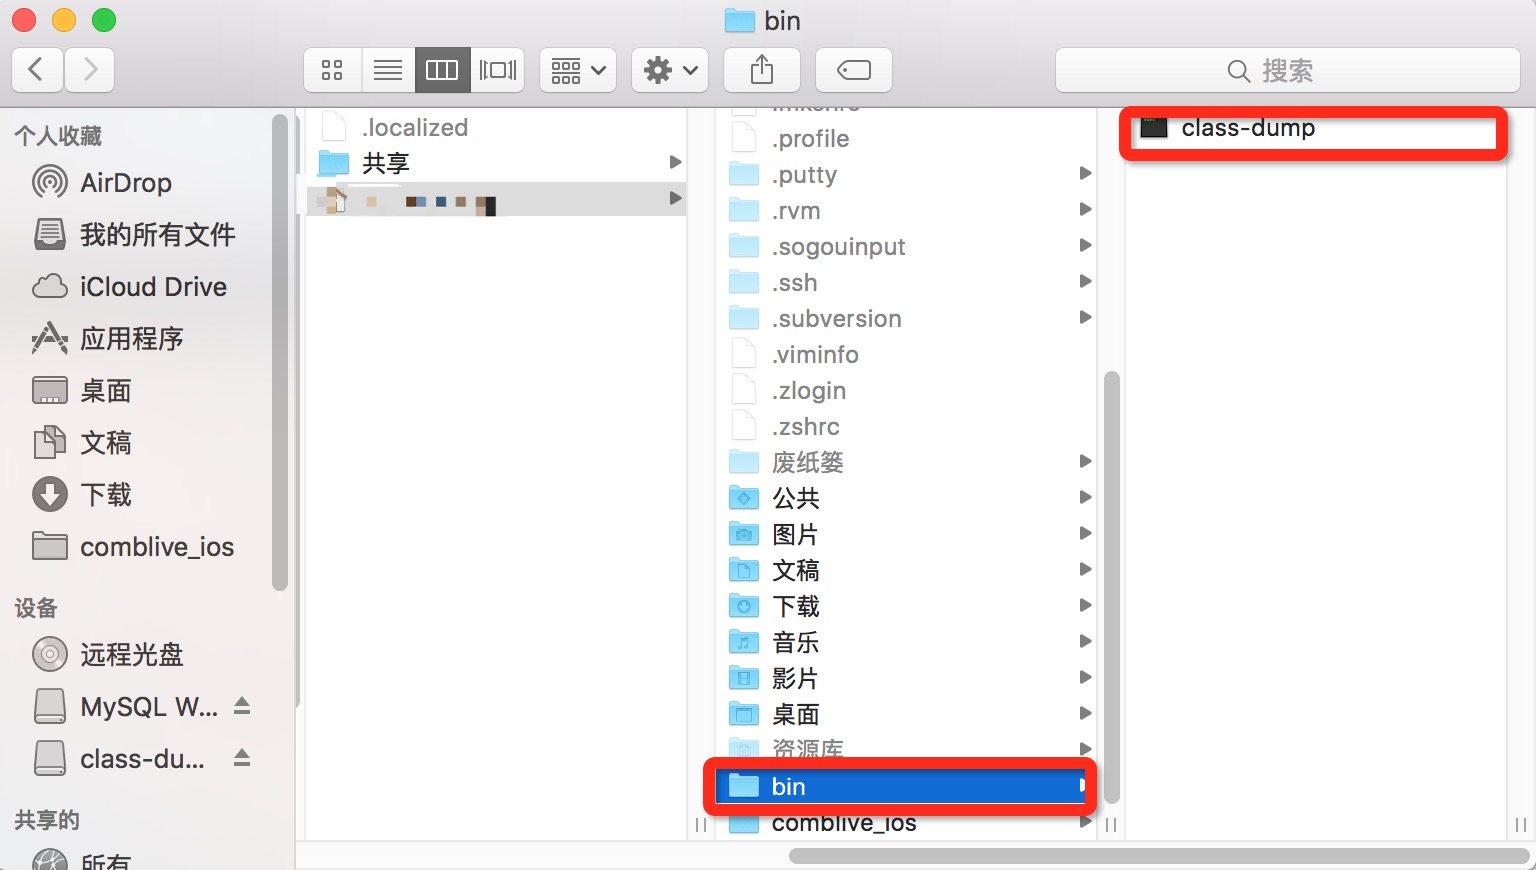This screenshot has width=1536, height=870.
Task: Expand the .sogouinput folder arrow
Action: (1085, 246)
